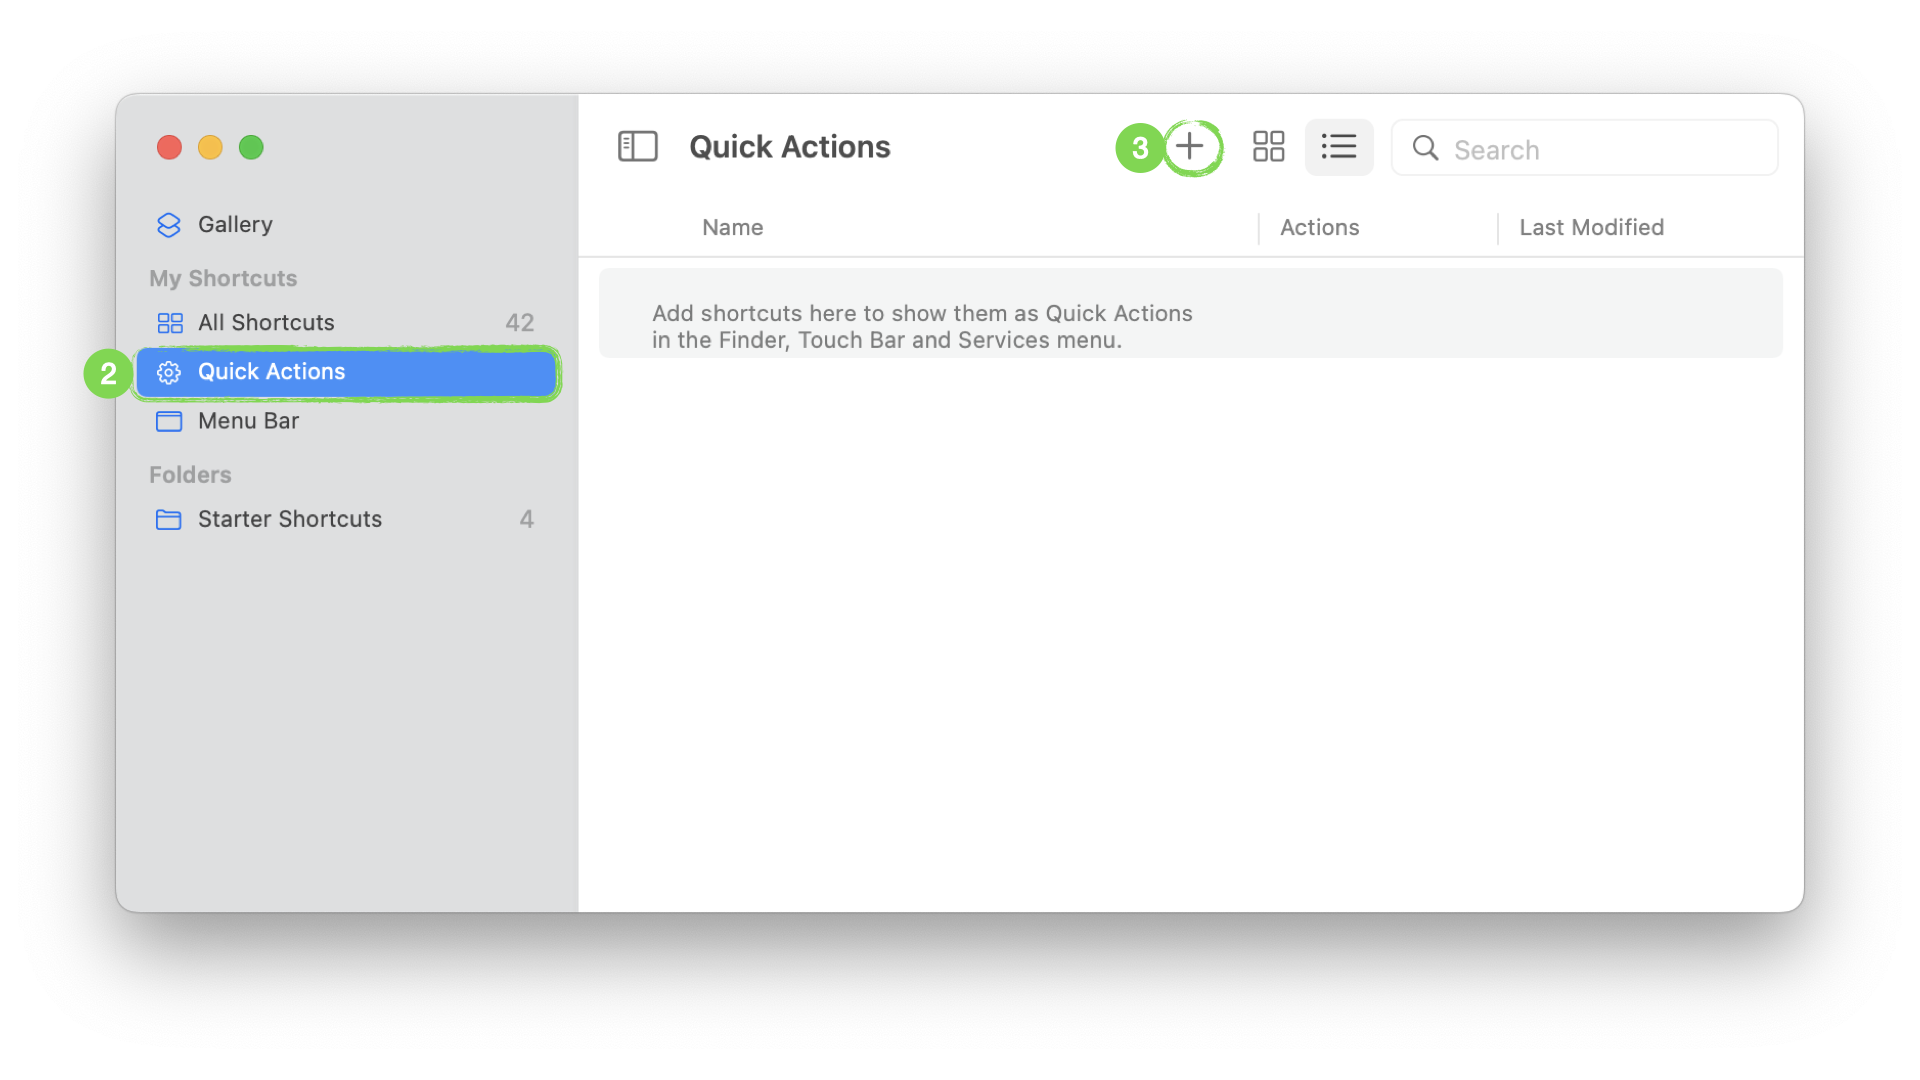Click the add shortcut plus button
The width and height of the screenshot is (1920, 1080).
click(x=1188, y=148)
